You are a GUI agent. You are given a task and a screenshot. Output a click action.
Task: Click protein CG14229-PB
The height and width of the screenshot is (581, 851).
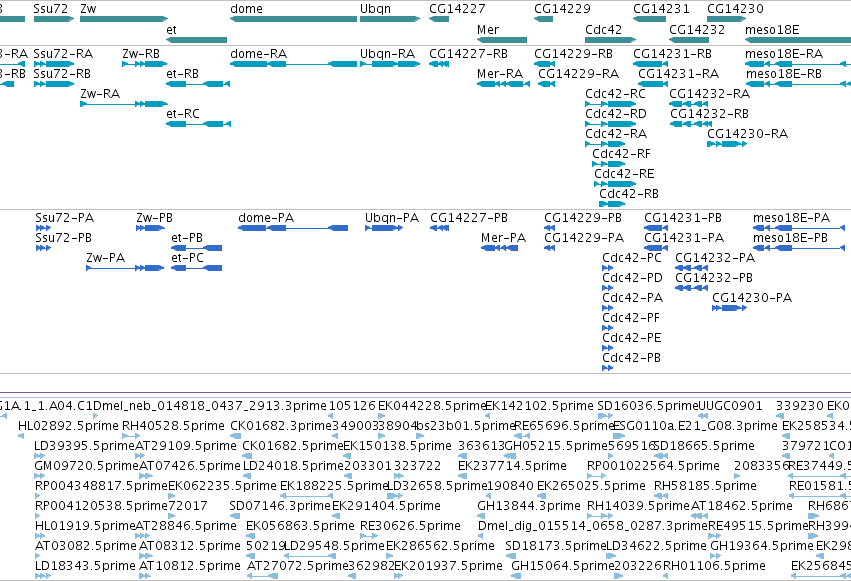click(549, 228)
